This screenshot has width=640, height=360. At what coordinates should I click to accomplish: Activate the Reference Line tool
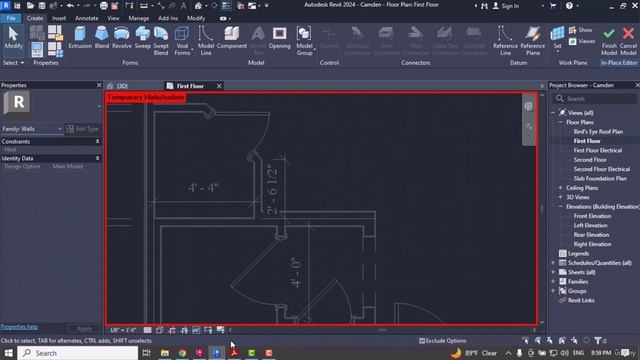pyautogui.click(x=505, y=41)
